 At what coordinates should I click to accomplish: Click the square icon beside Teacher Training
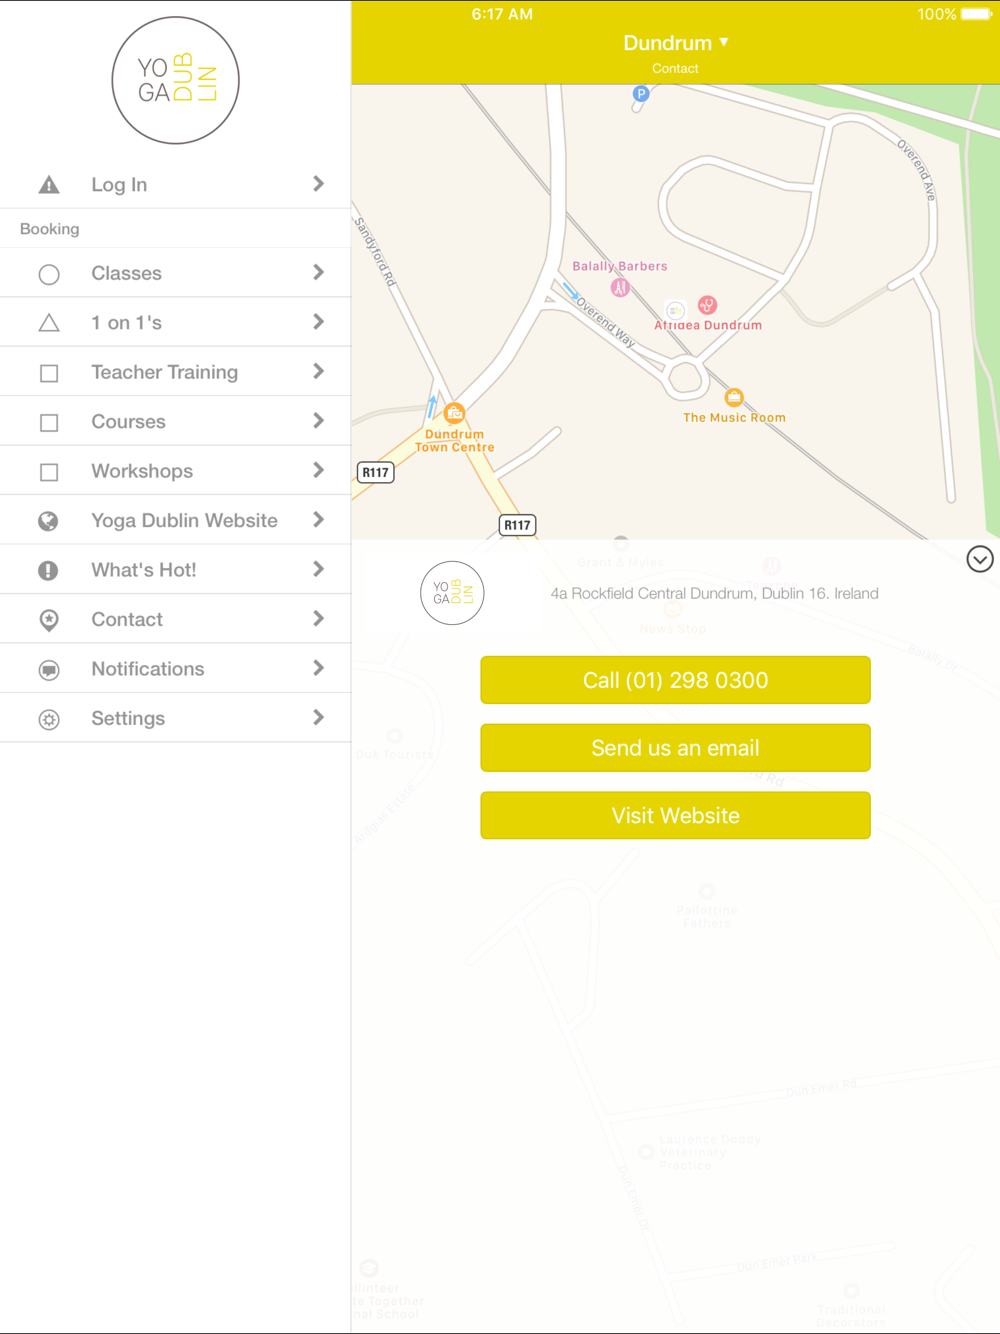(x=49, y=373)
